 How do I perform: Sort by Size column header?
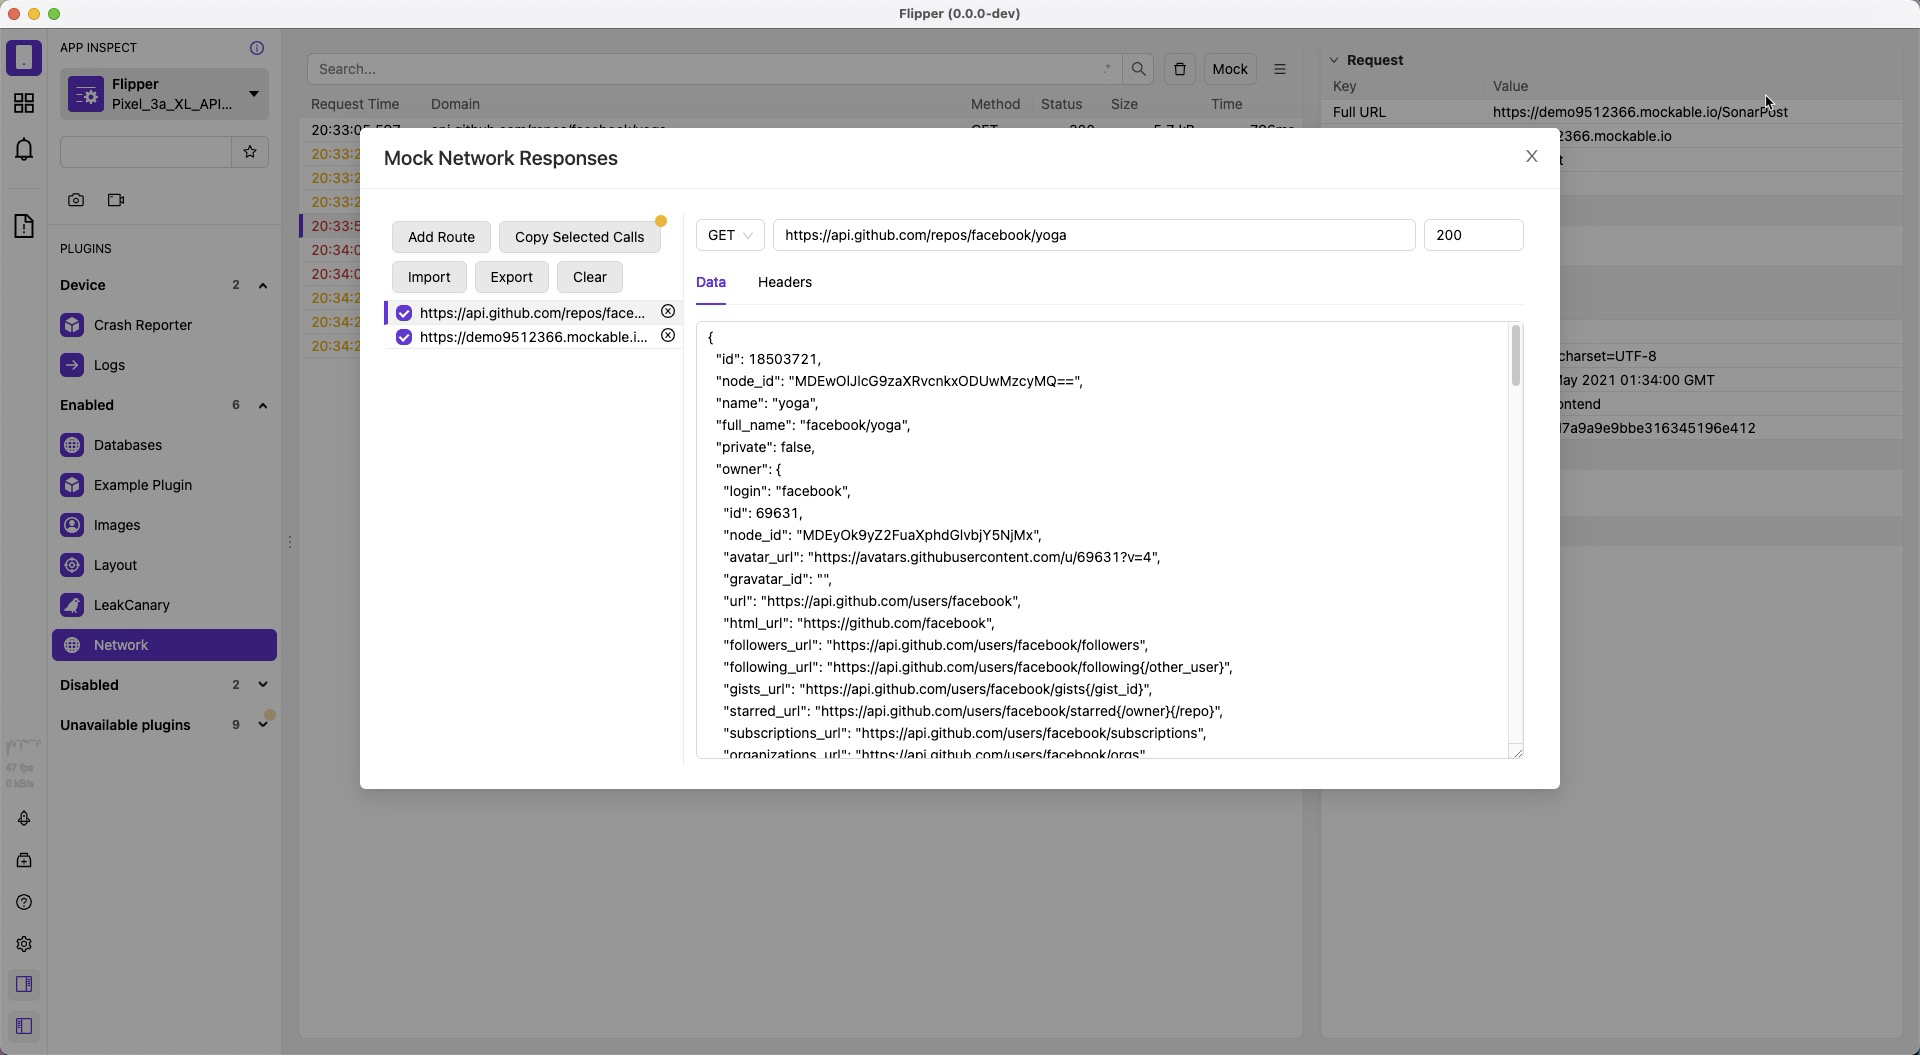point(1124,104)
